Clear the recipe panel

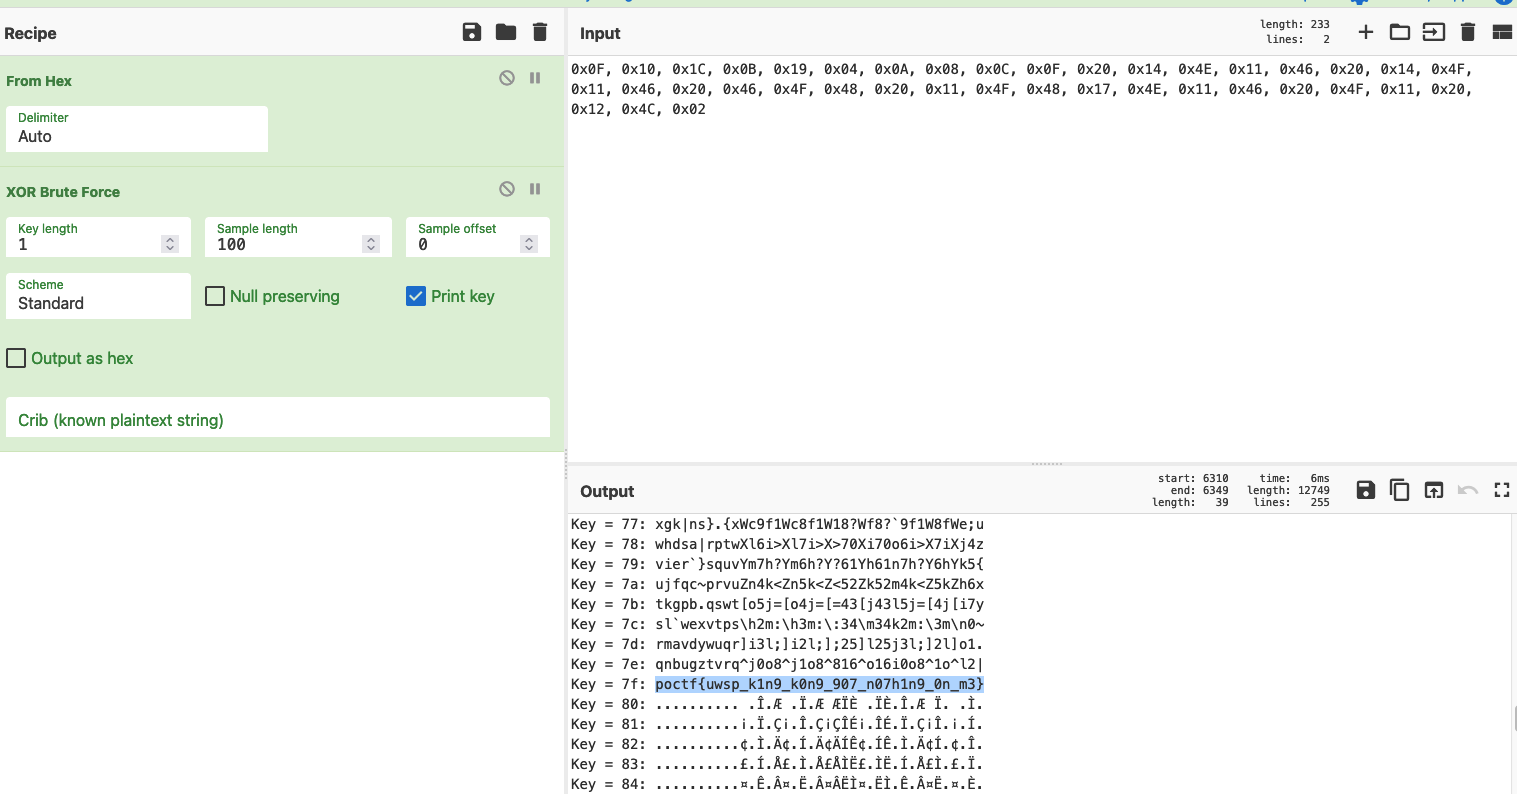click(539, 31)
